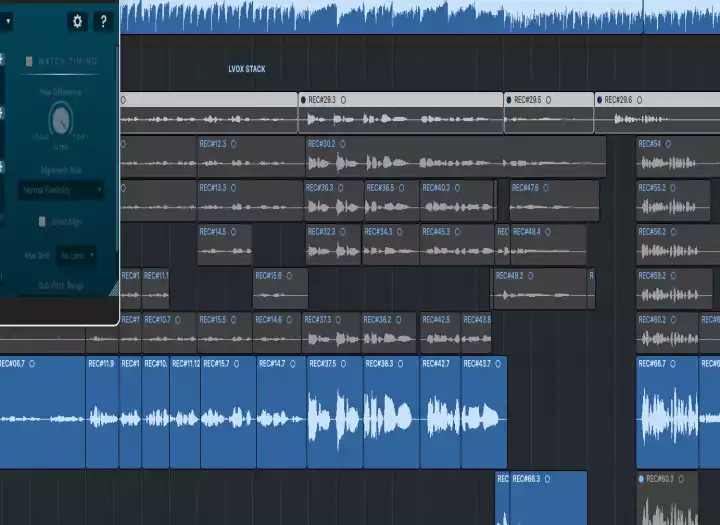Click the plugin panel resize corner grip

114,289
